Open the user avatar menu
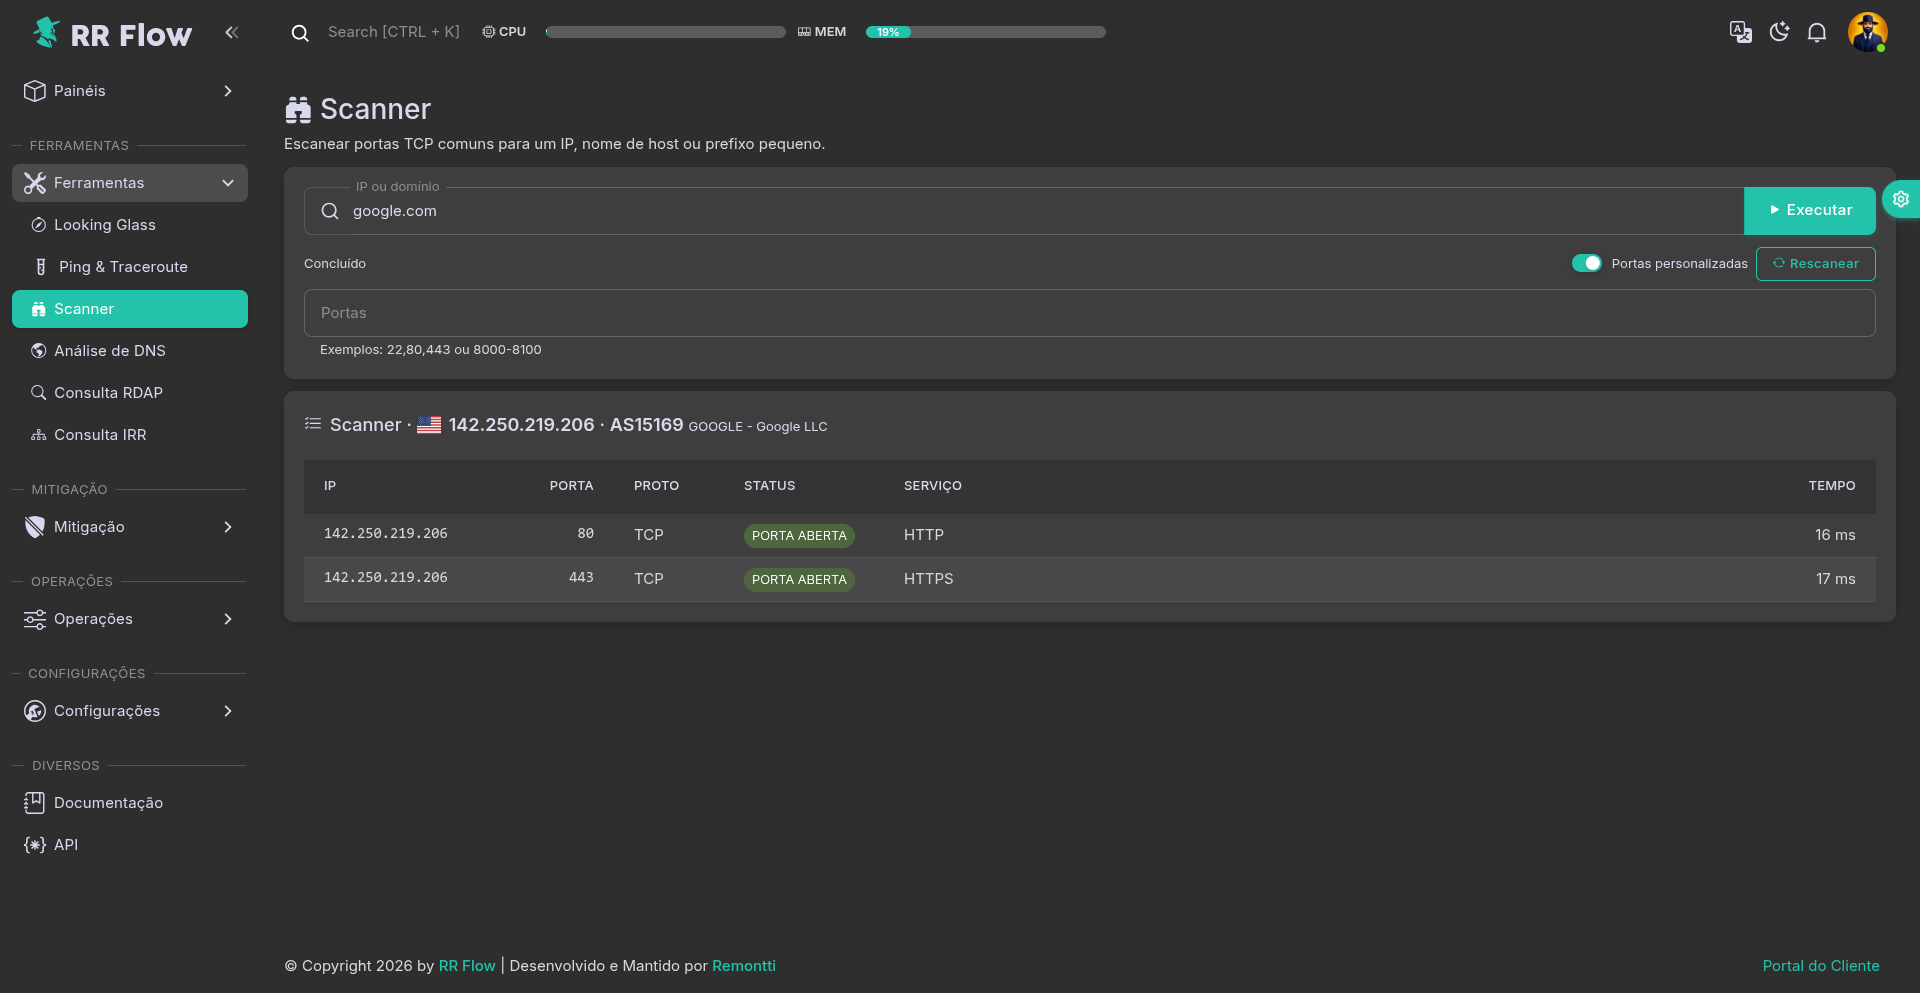Viewport: 1920px width, 993px height. tap(1867, 32)
